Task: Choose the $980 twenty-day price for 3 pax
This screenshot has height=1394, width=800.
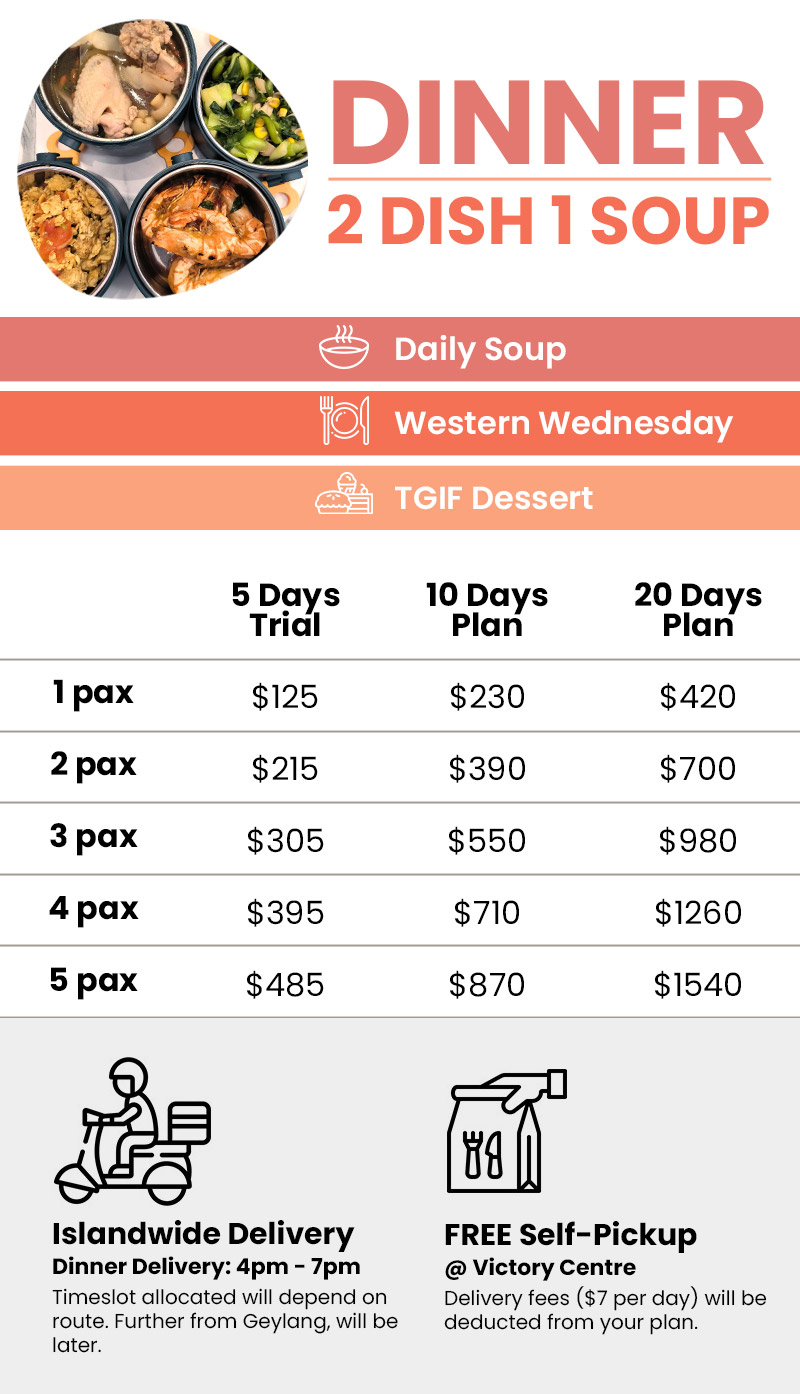Action: point(698,841)
